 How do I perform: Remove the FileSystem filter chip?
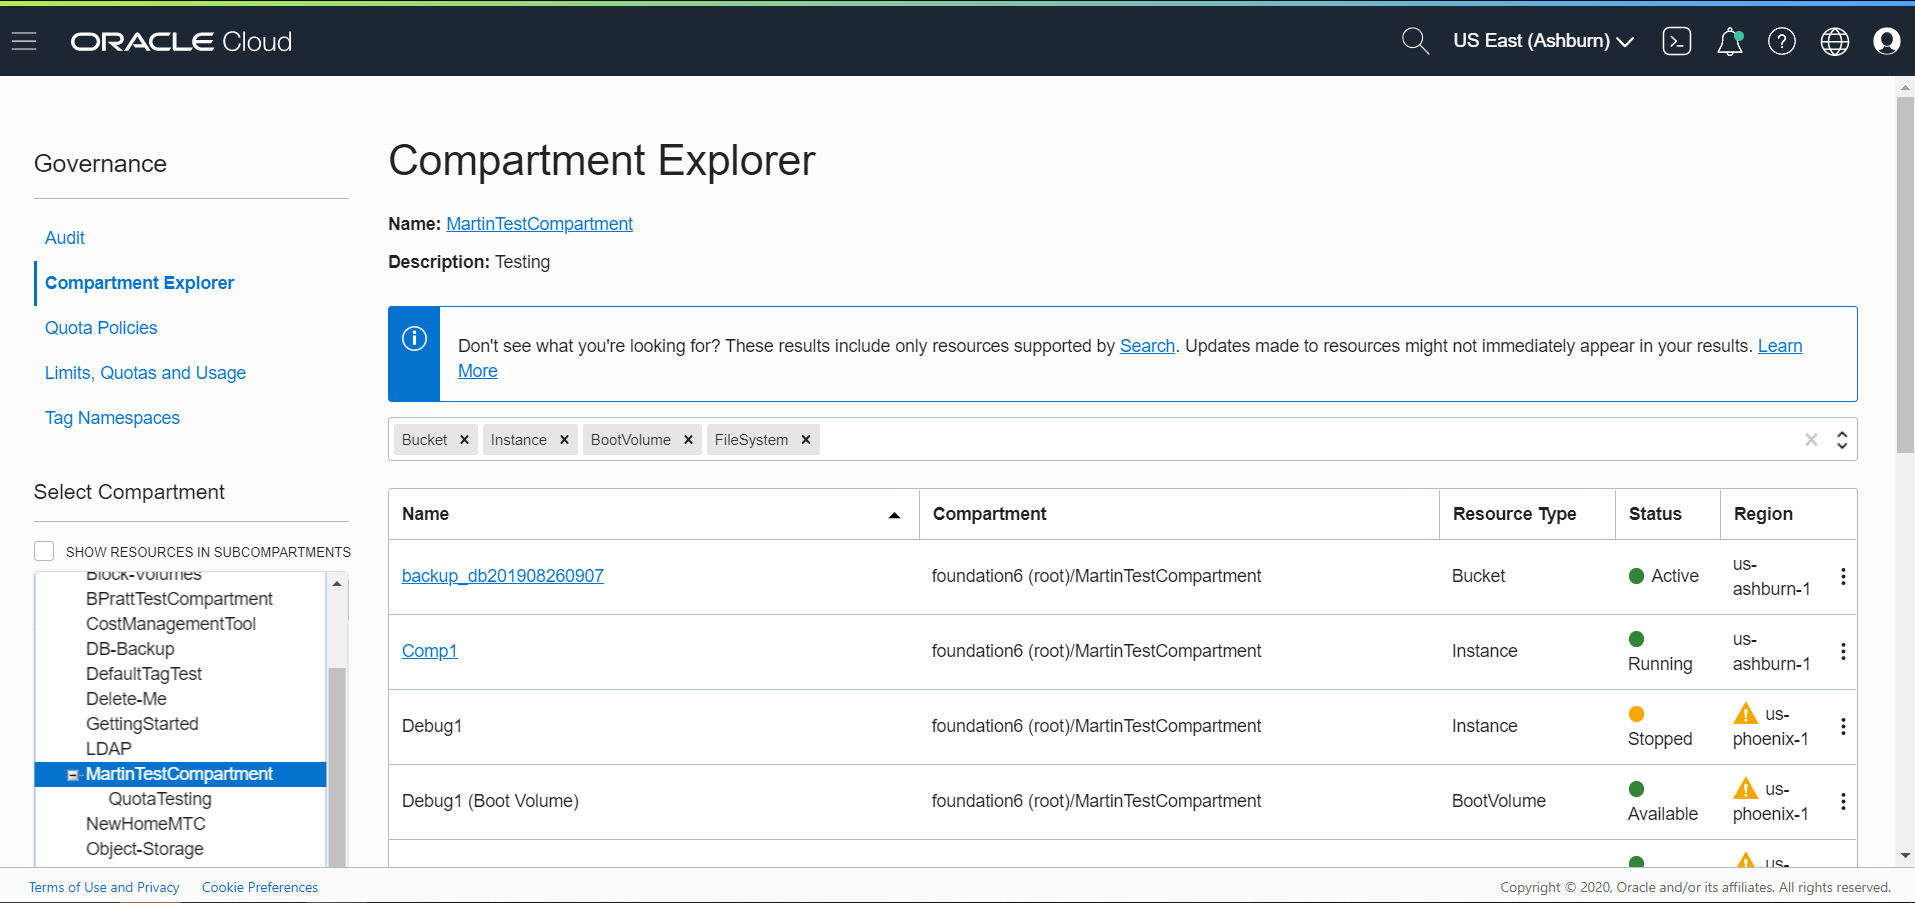tap(805, 439)
